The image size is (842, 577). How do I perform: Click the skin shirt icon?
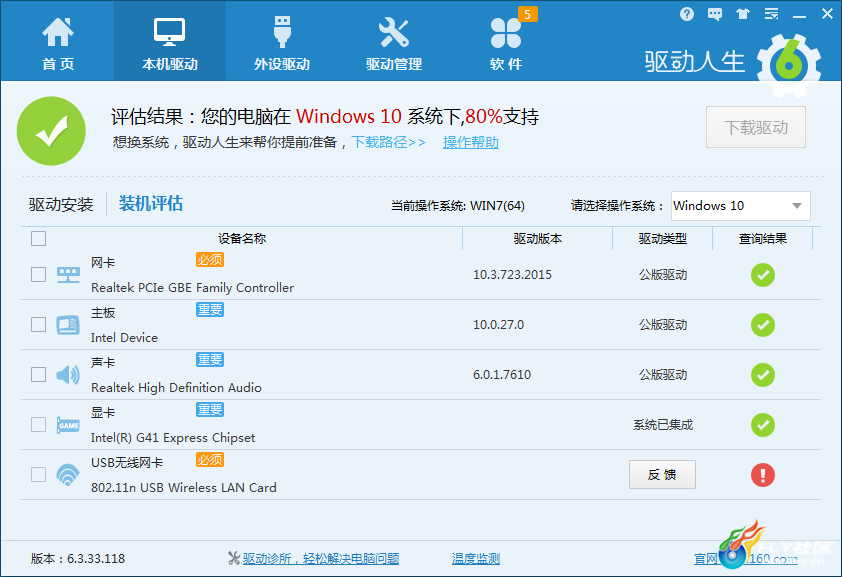coord(743,14)
